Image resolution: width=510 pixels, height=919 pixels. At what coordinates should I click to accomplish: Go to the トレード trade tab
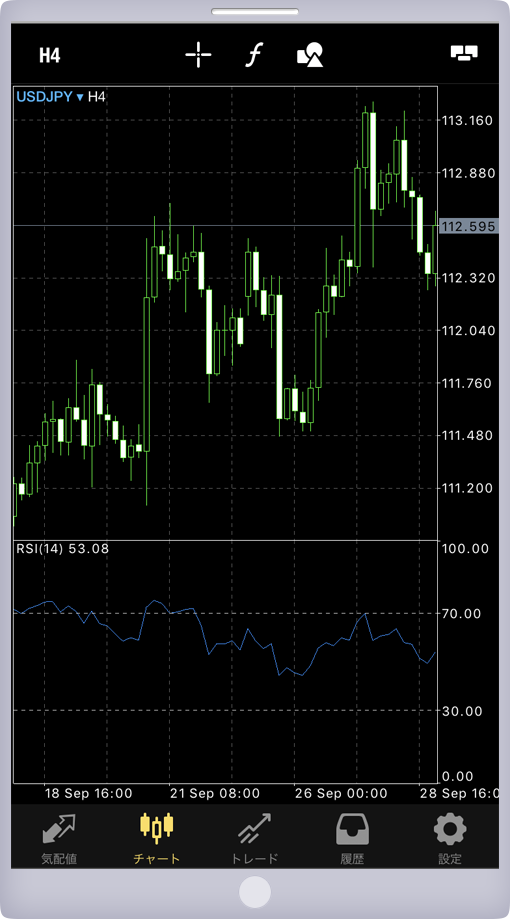click(x=254, y=839)
